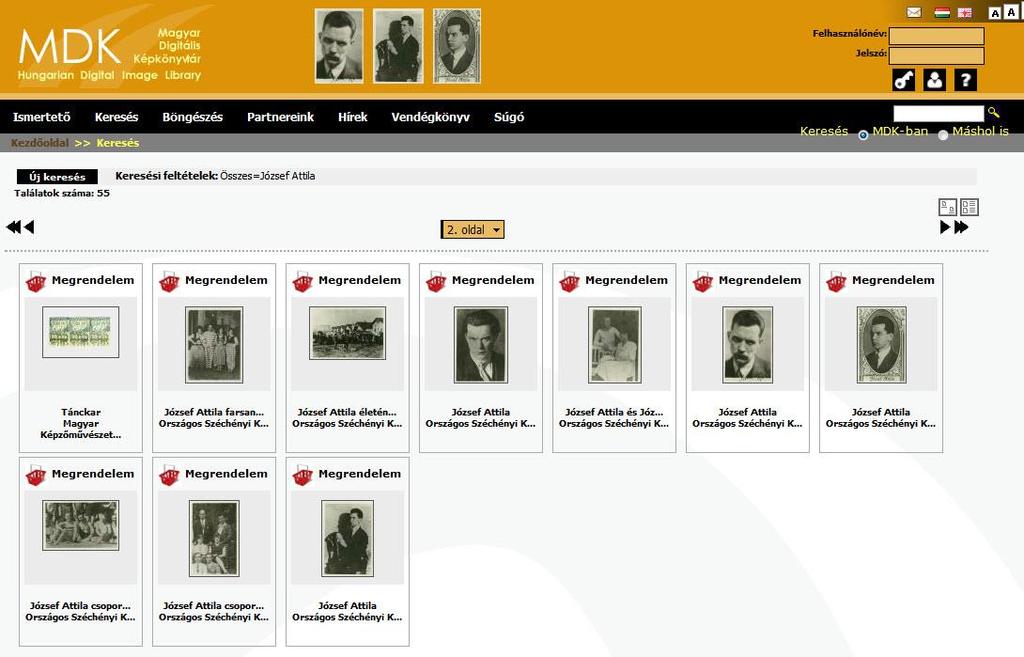Focus the Jelszó password field

point(936,56)
